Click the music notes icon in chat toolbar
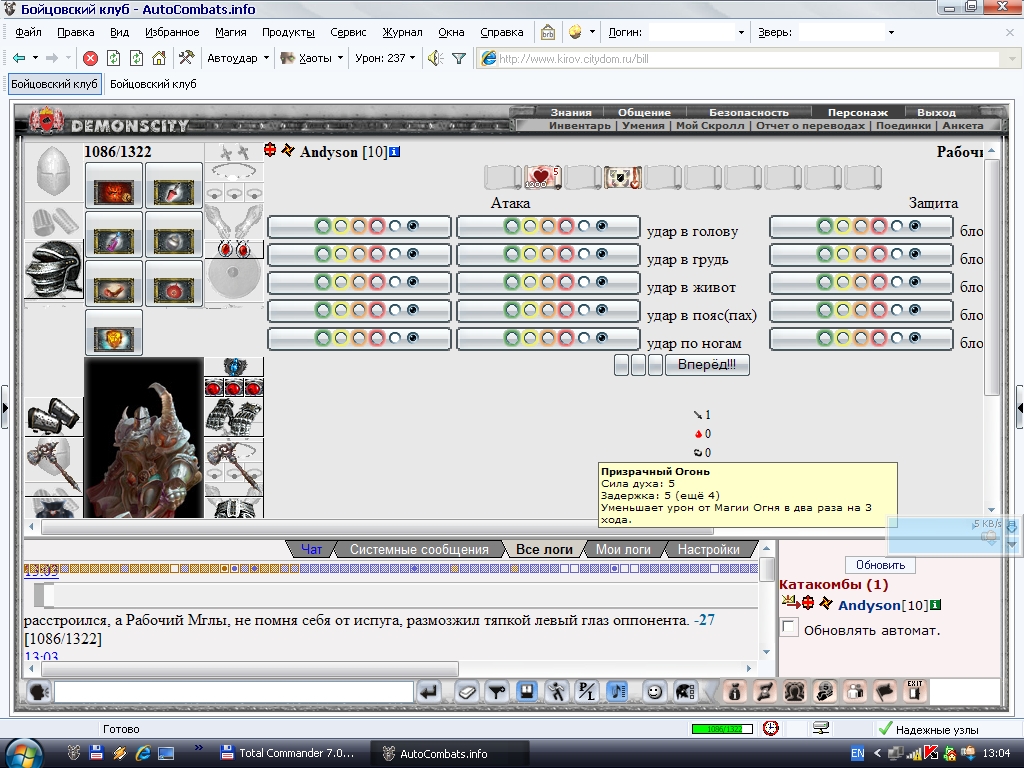 click(x=617, y=692)
